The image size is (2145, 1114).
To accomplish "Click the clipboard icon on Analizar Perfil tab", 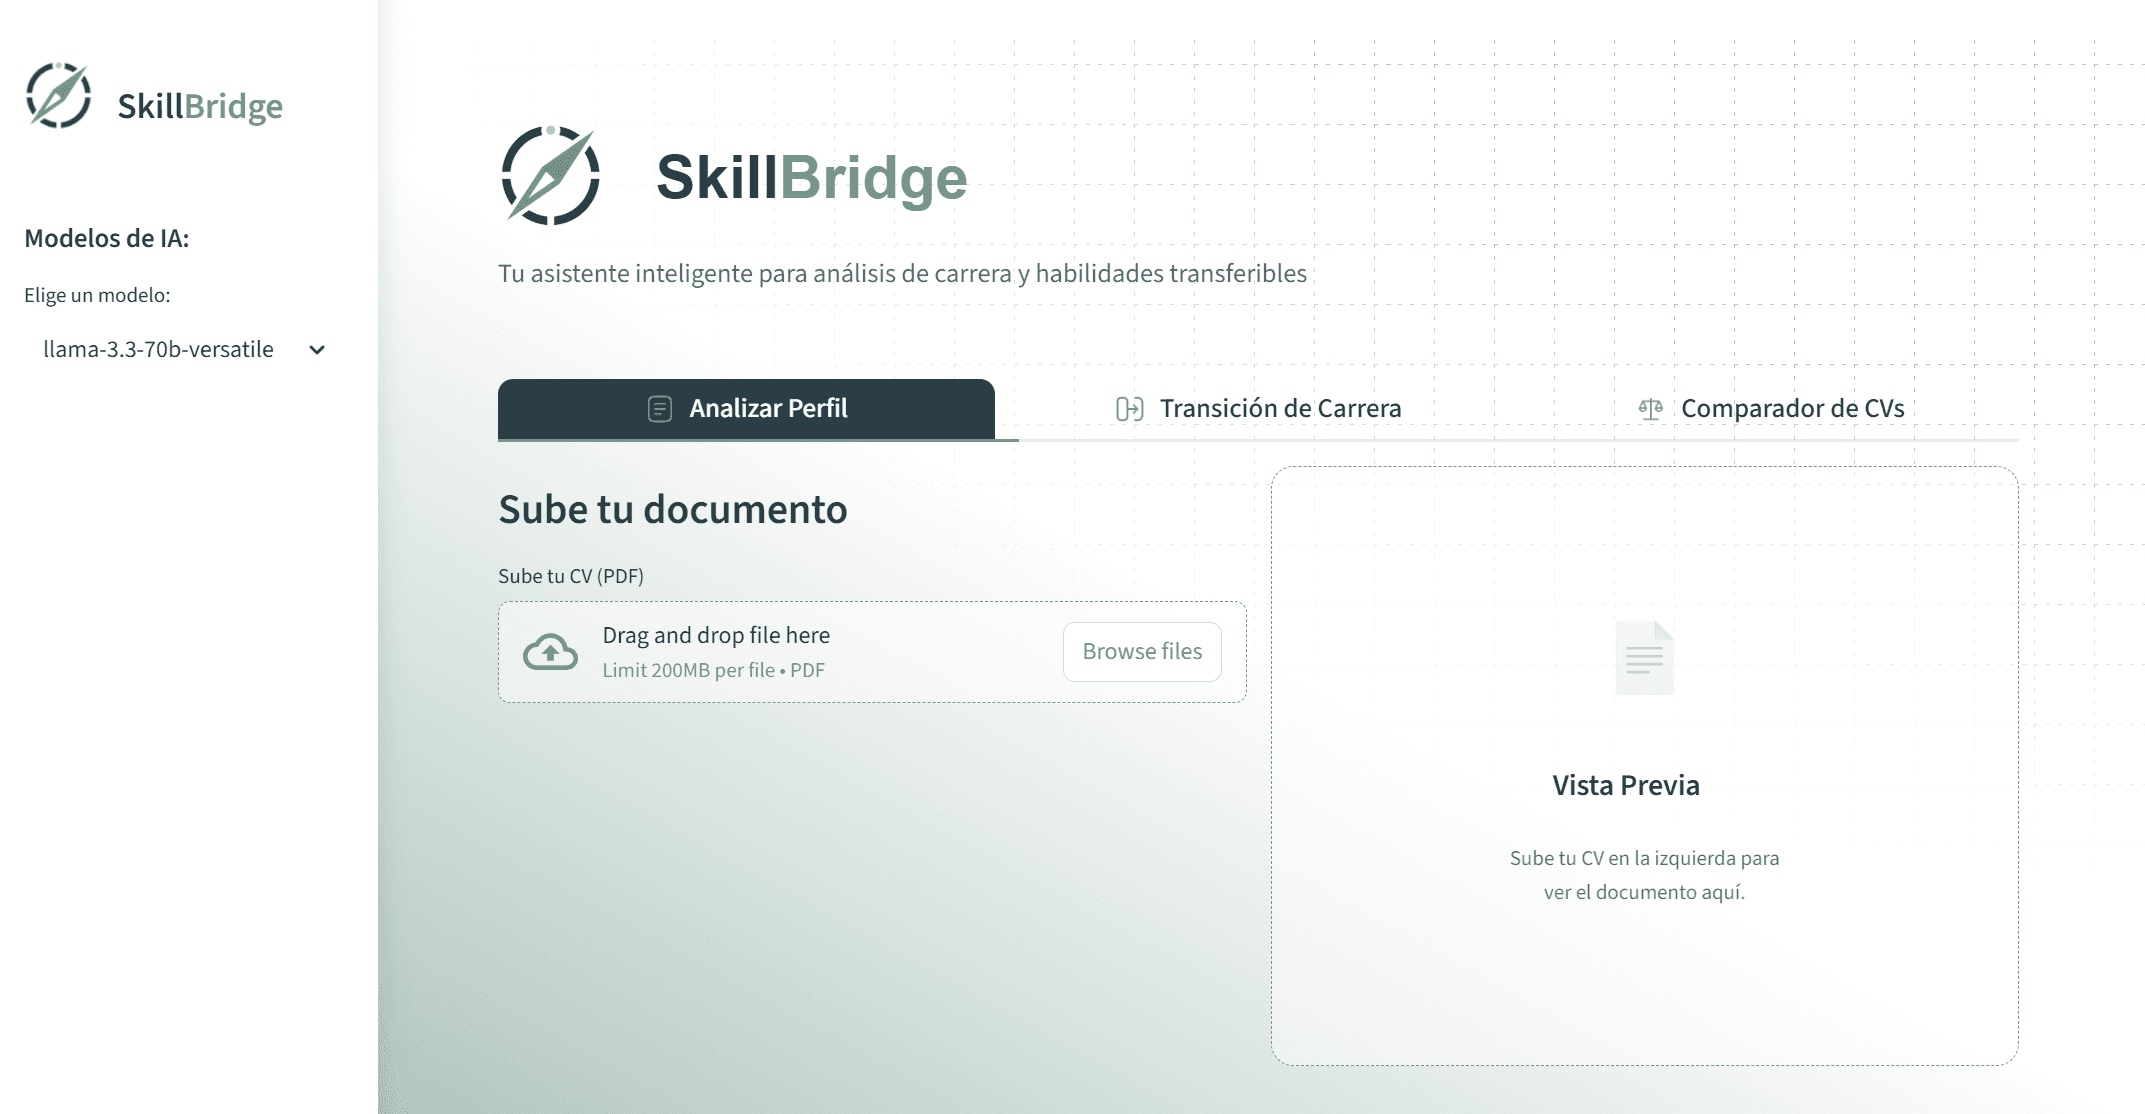I will tap(659, 408).
